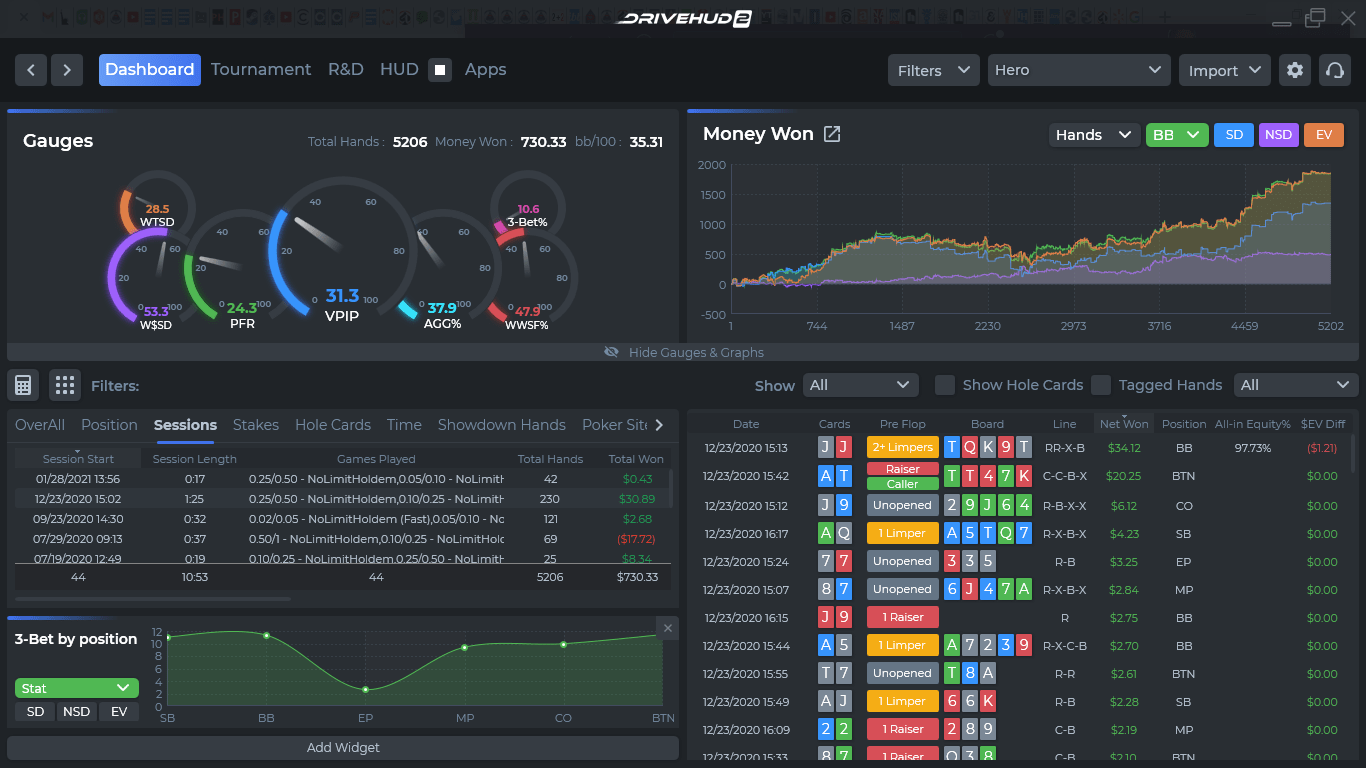
Task: Close the 3-Bet by position widget
Action: 667,628
